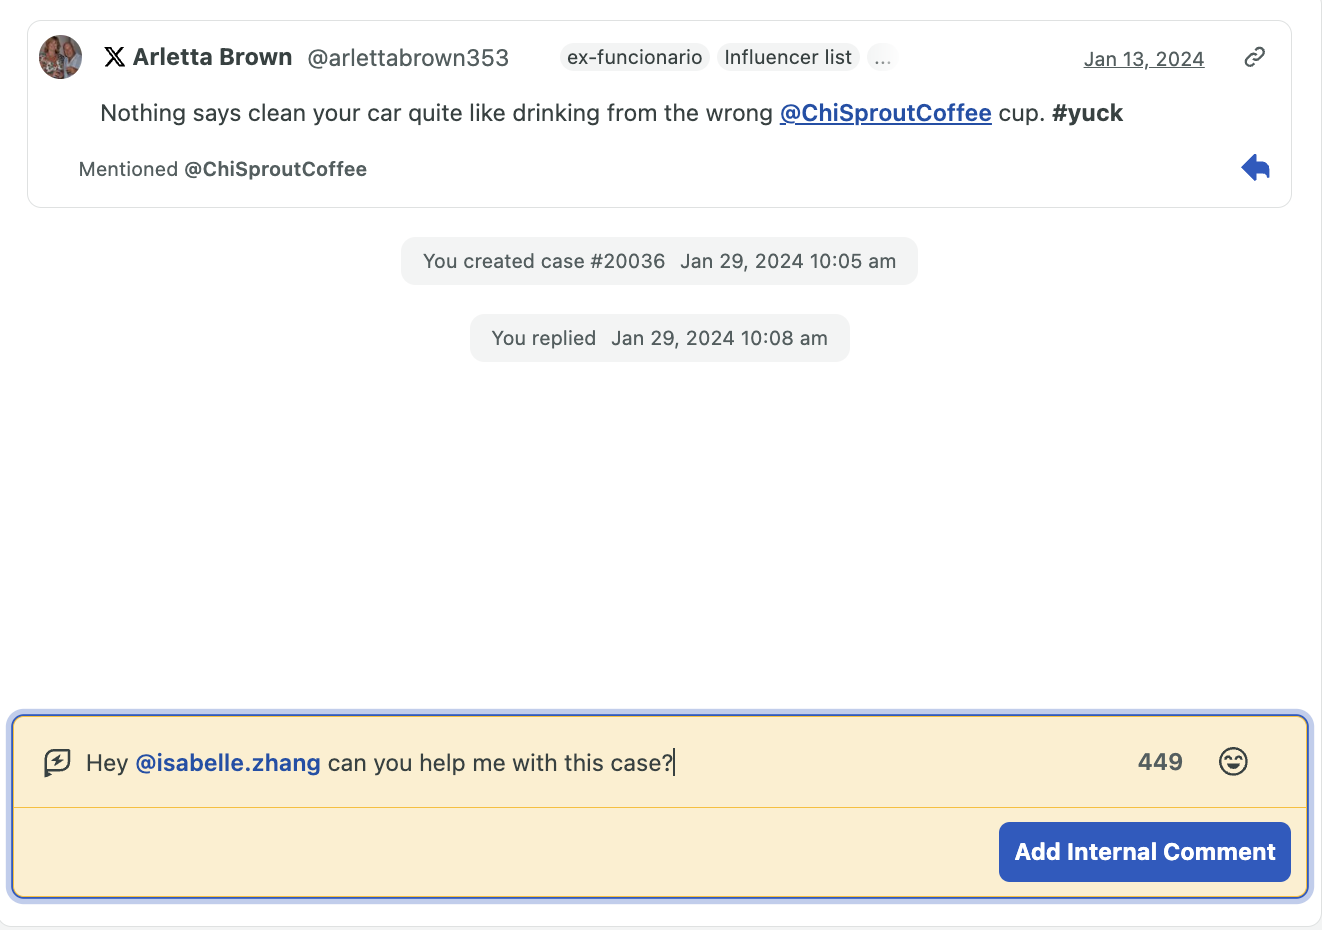Open the @ChiSproutCoffee mention link
1322x930 pixels.
point(885,113)
